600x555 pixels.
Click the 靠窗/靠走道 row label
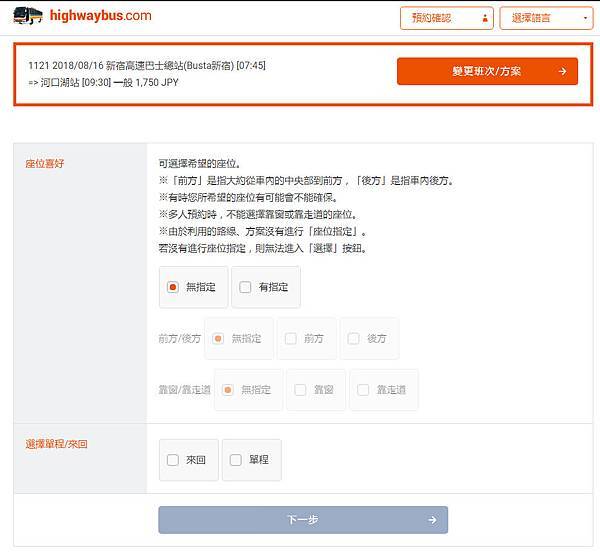tap(184, 390)
